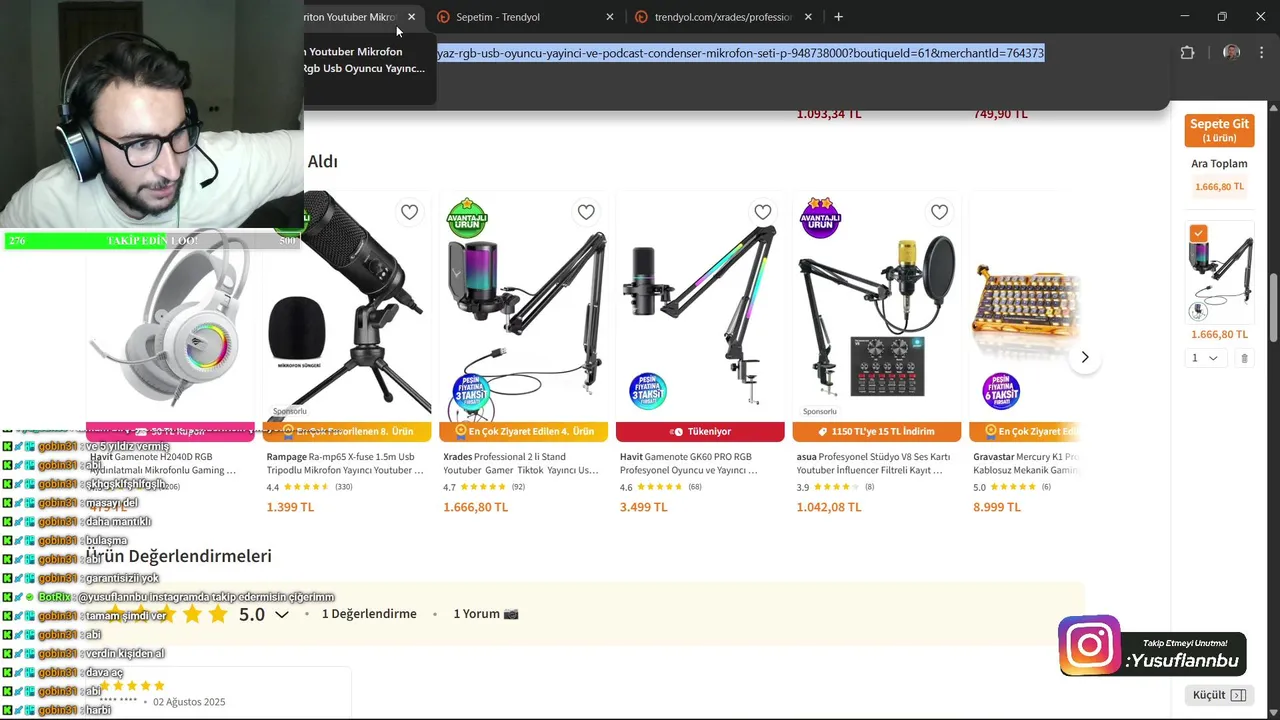Open the 1 Değerlendirme link
1280x720 pixels.
point(369,614)
